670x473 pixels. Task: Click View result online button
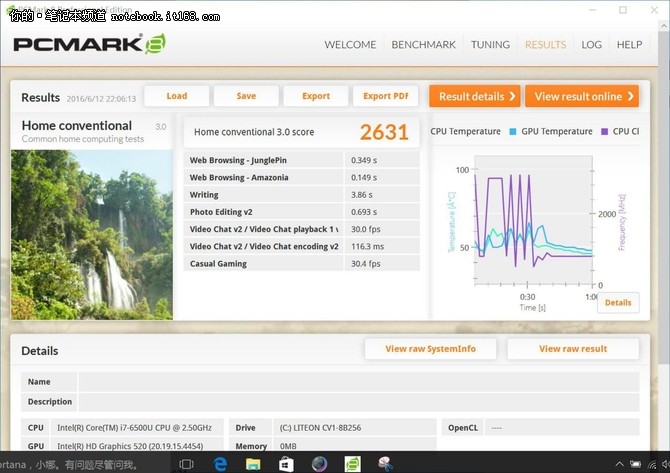pos(582,96)
